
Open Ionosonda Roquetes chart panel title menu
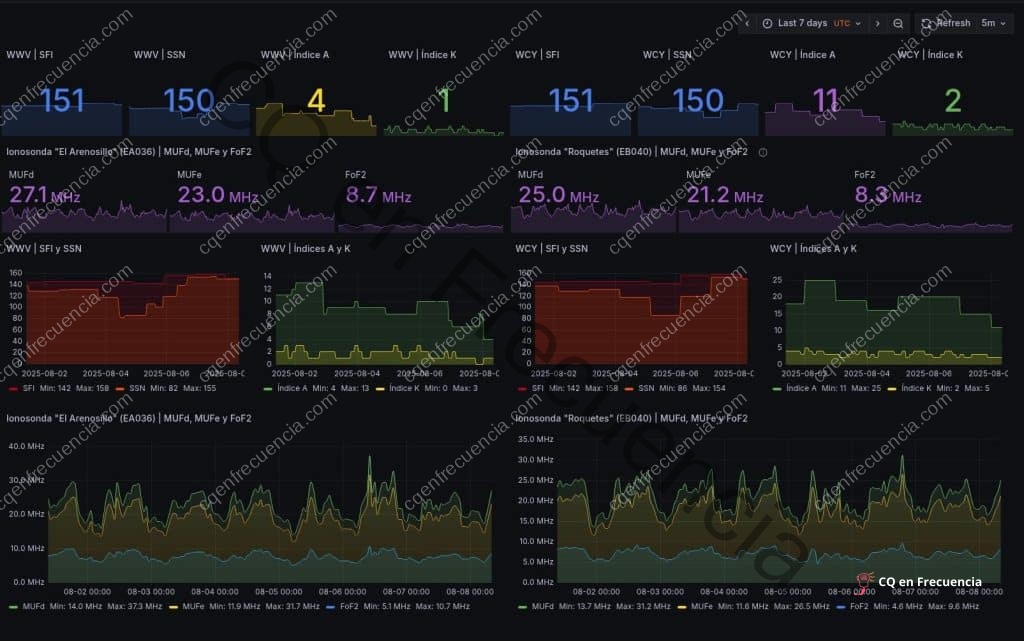point(632,418)
